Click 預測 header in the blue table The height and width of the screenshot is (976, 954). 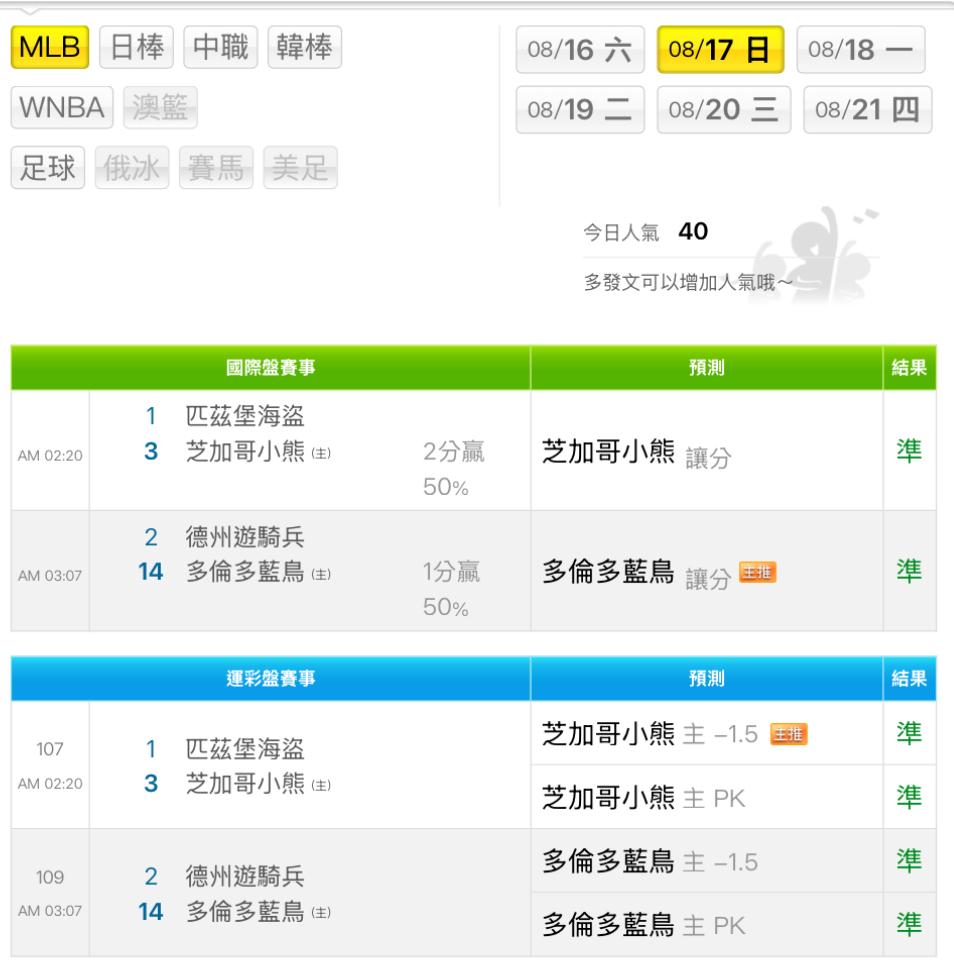pos(707,678)
